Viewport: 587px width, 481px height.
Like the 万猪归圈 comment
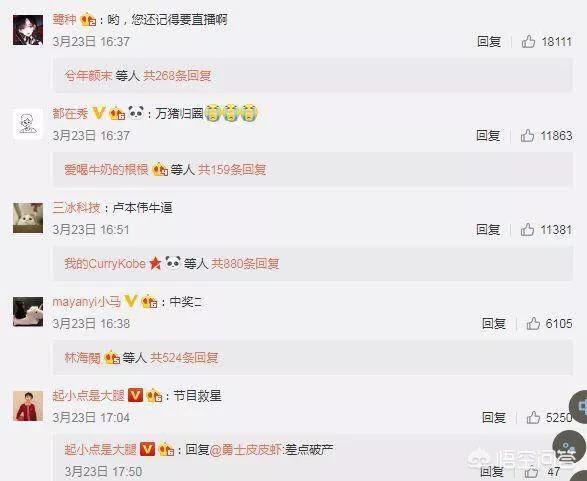click(x=527, y=135)
